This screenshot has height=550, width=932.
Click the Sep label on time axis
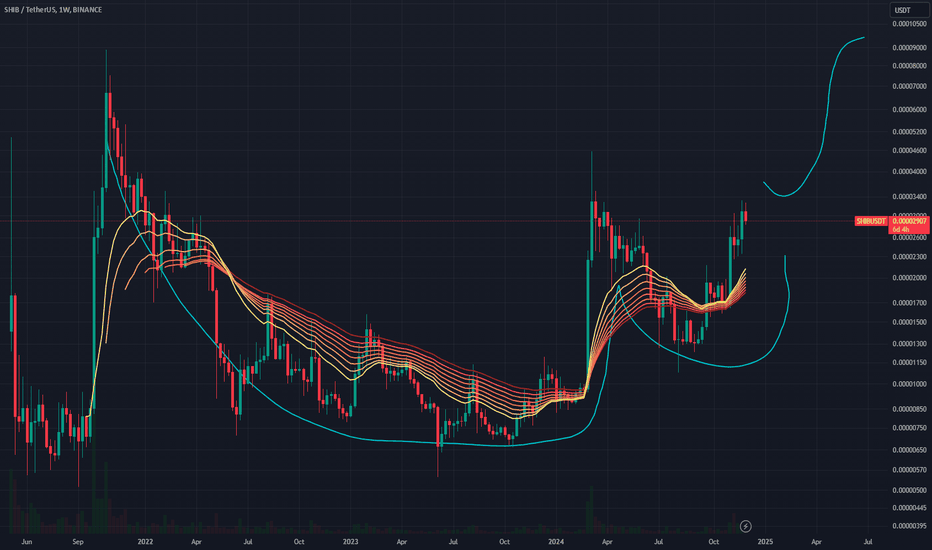point(78,542)
